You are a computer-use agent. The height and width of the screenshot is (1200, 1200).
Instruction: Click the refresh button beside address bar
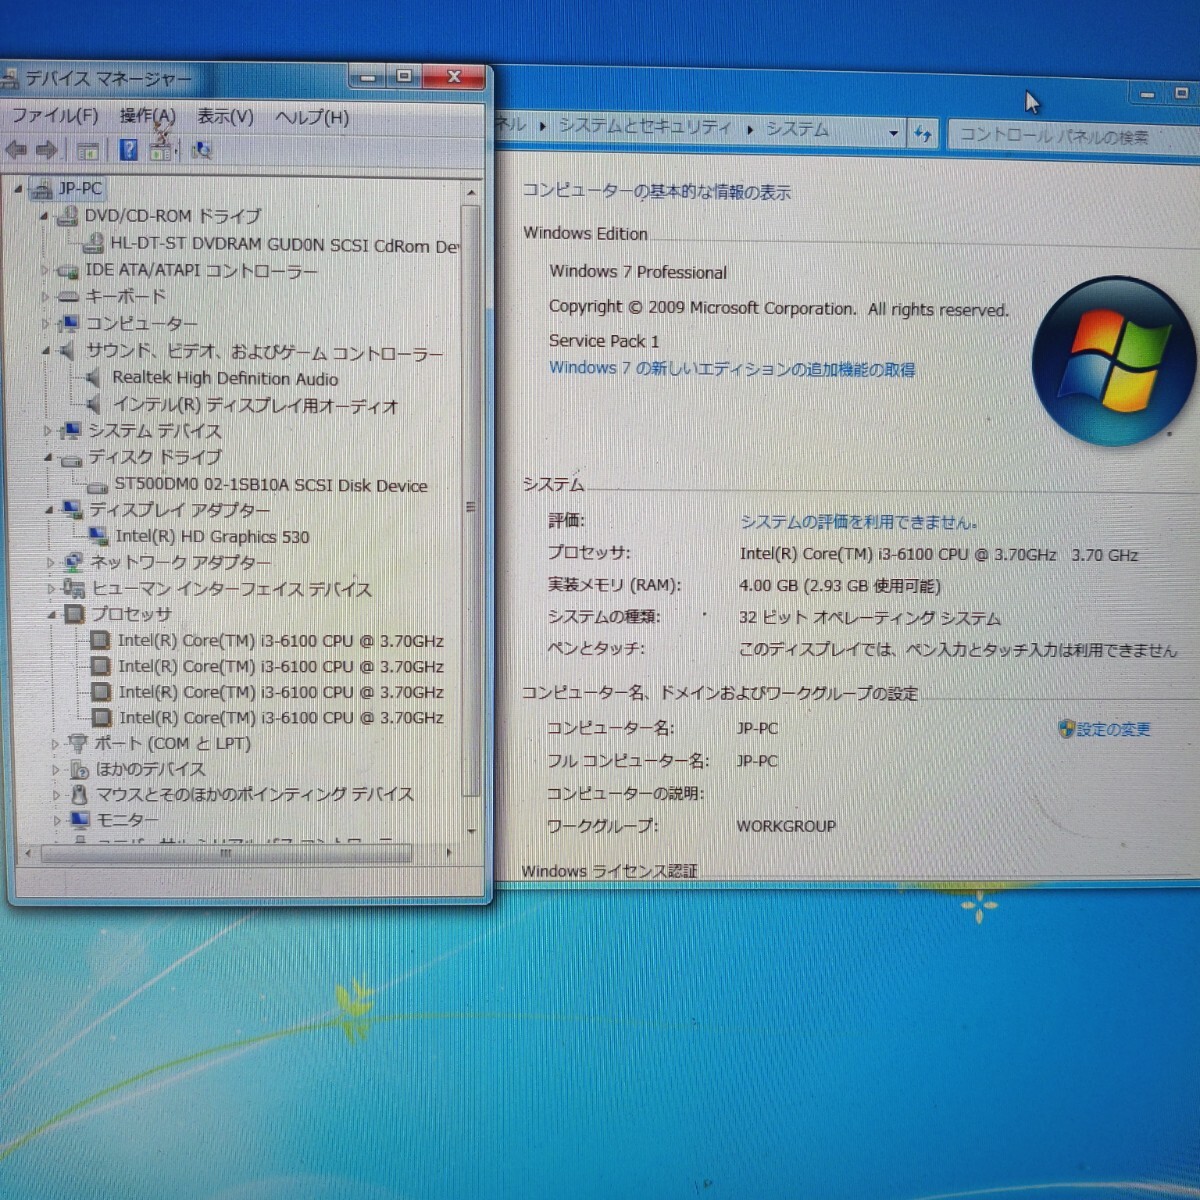[922, 133]
